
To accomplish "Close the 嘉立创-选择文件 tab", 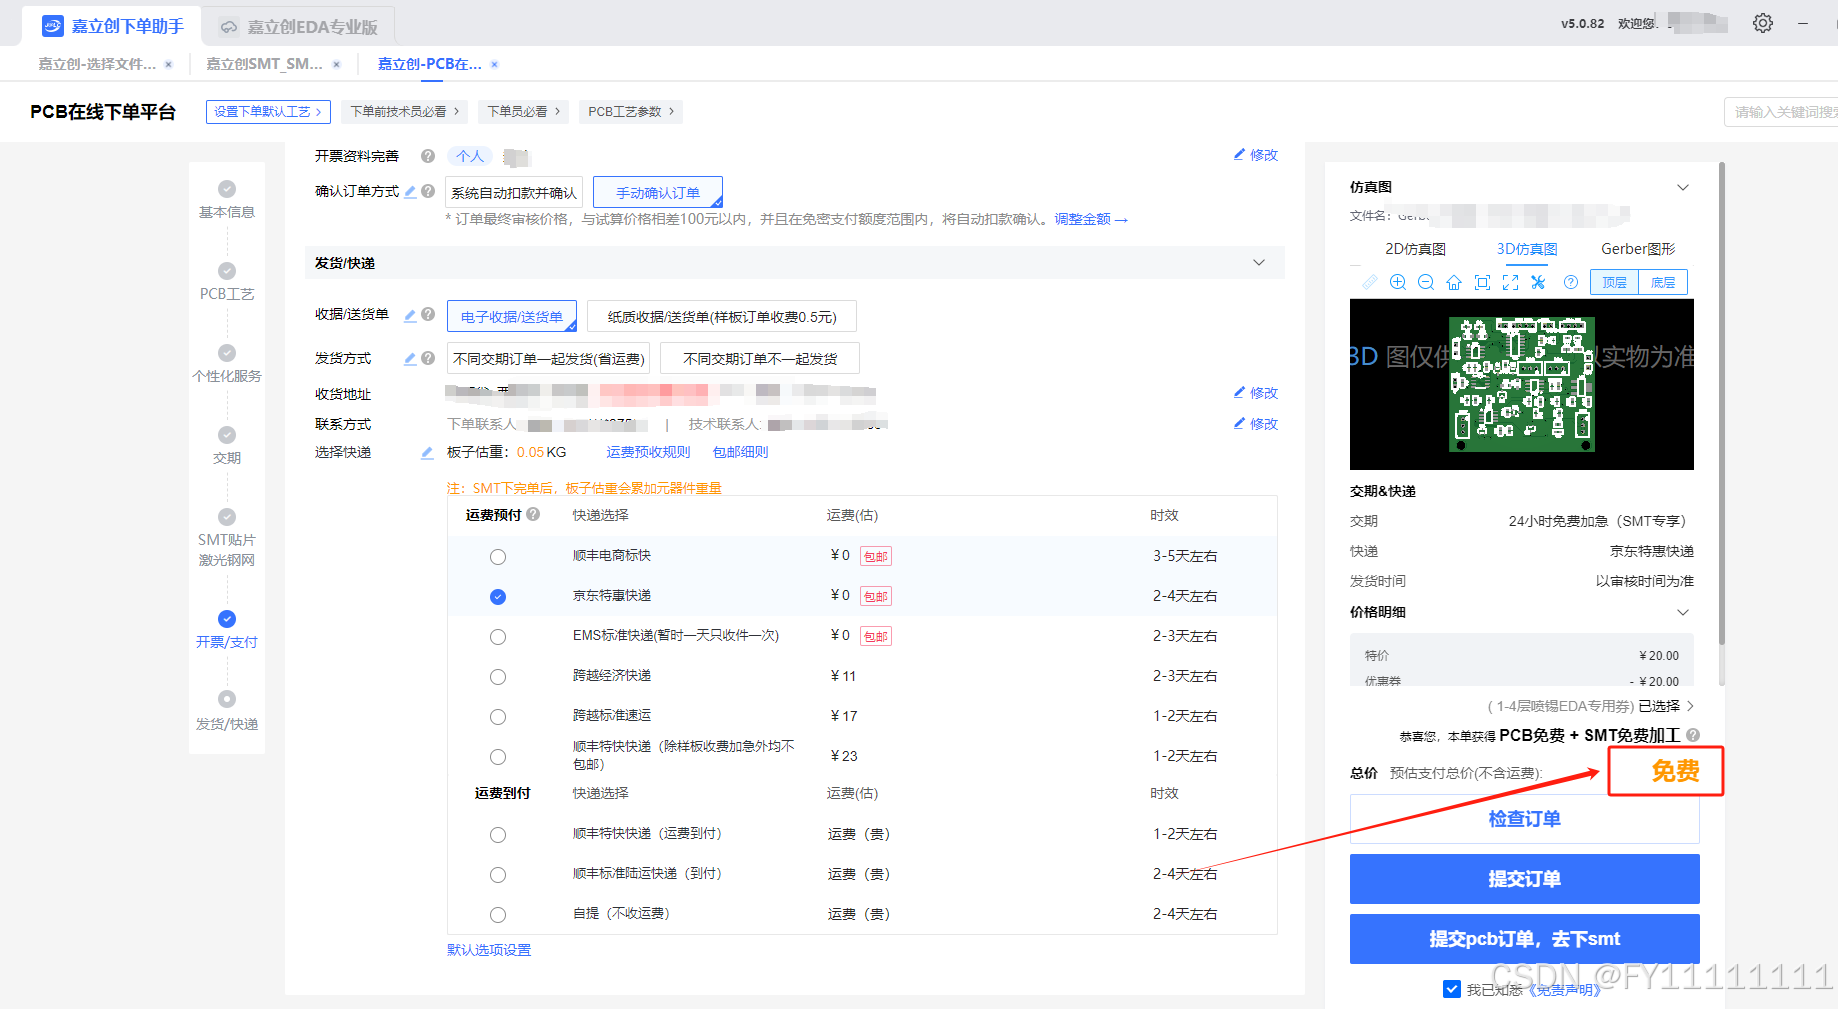I will coord(168,64).
